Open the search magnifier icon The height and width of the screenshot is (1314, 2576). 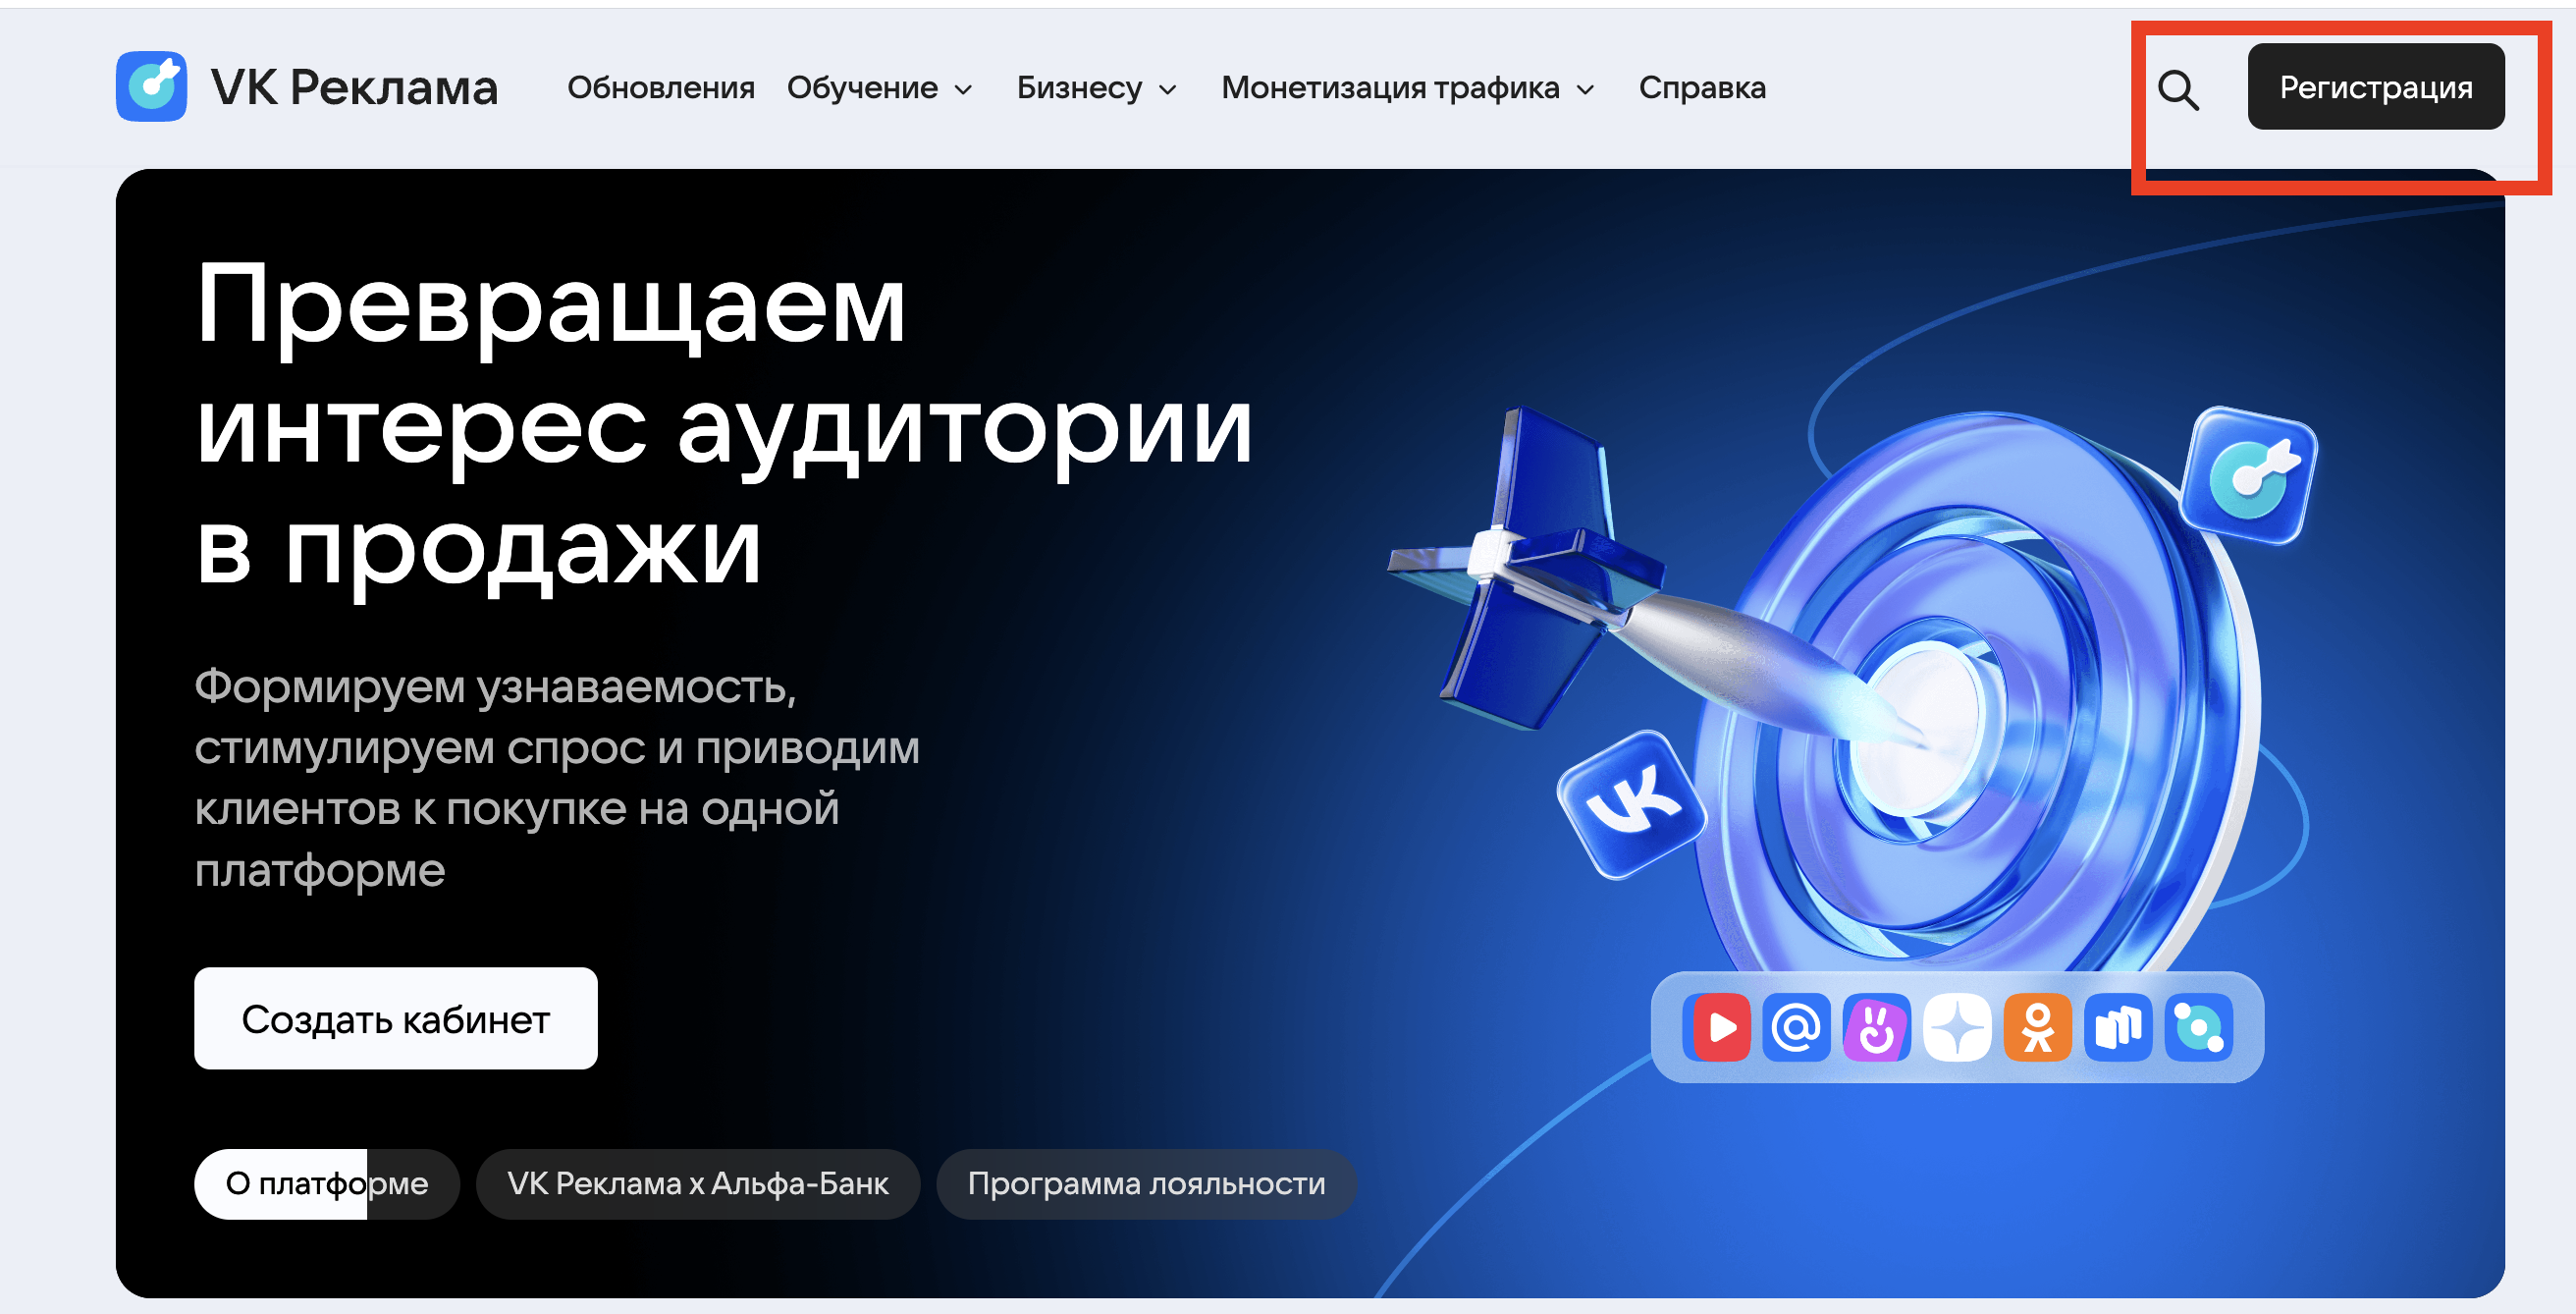(x=2177, y=89)
